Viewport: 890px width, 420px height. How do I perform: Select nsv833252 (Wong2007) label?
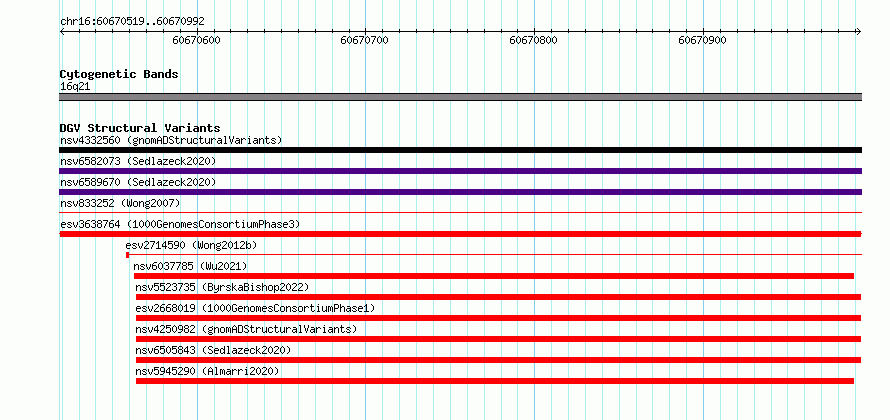point(120,203)
